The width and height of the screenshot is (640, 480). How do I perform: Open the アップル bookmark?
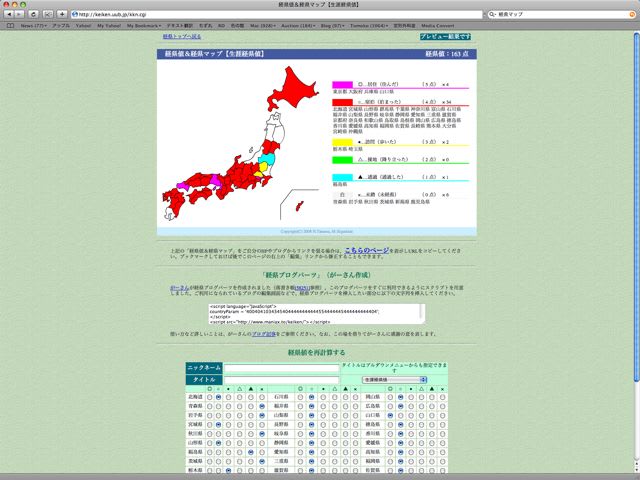click(x=61, y=26)
